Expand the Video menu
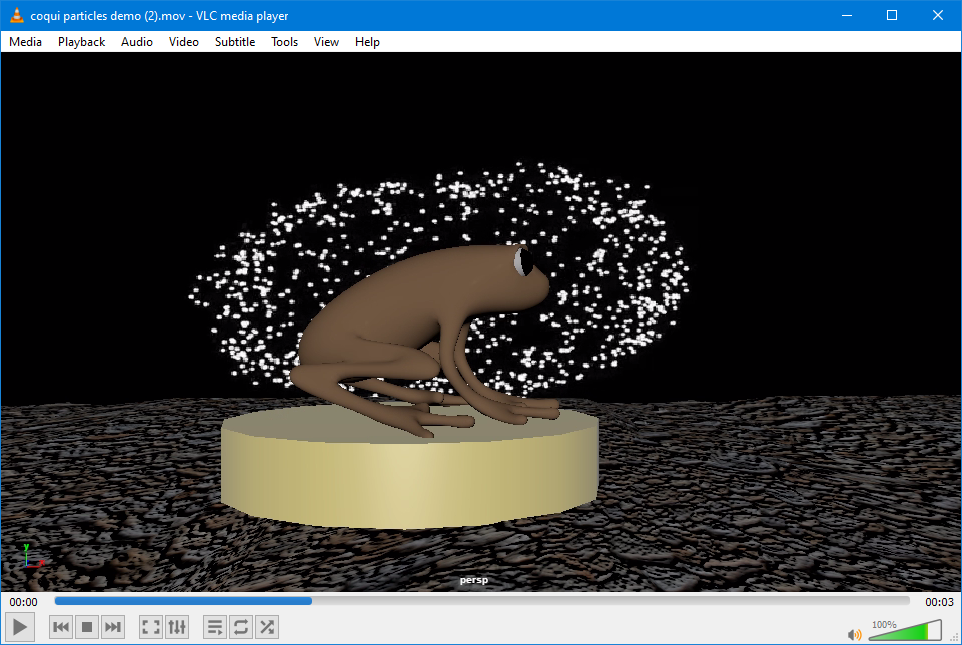 (x=184, y=42)
